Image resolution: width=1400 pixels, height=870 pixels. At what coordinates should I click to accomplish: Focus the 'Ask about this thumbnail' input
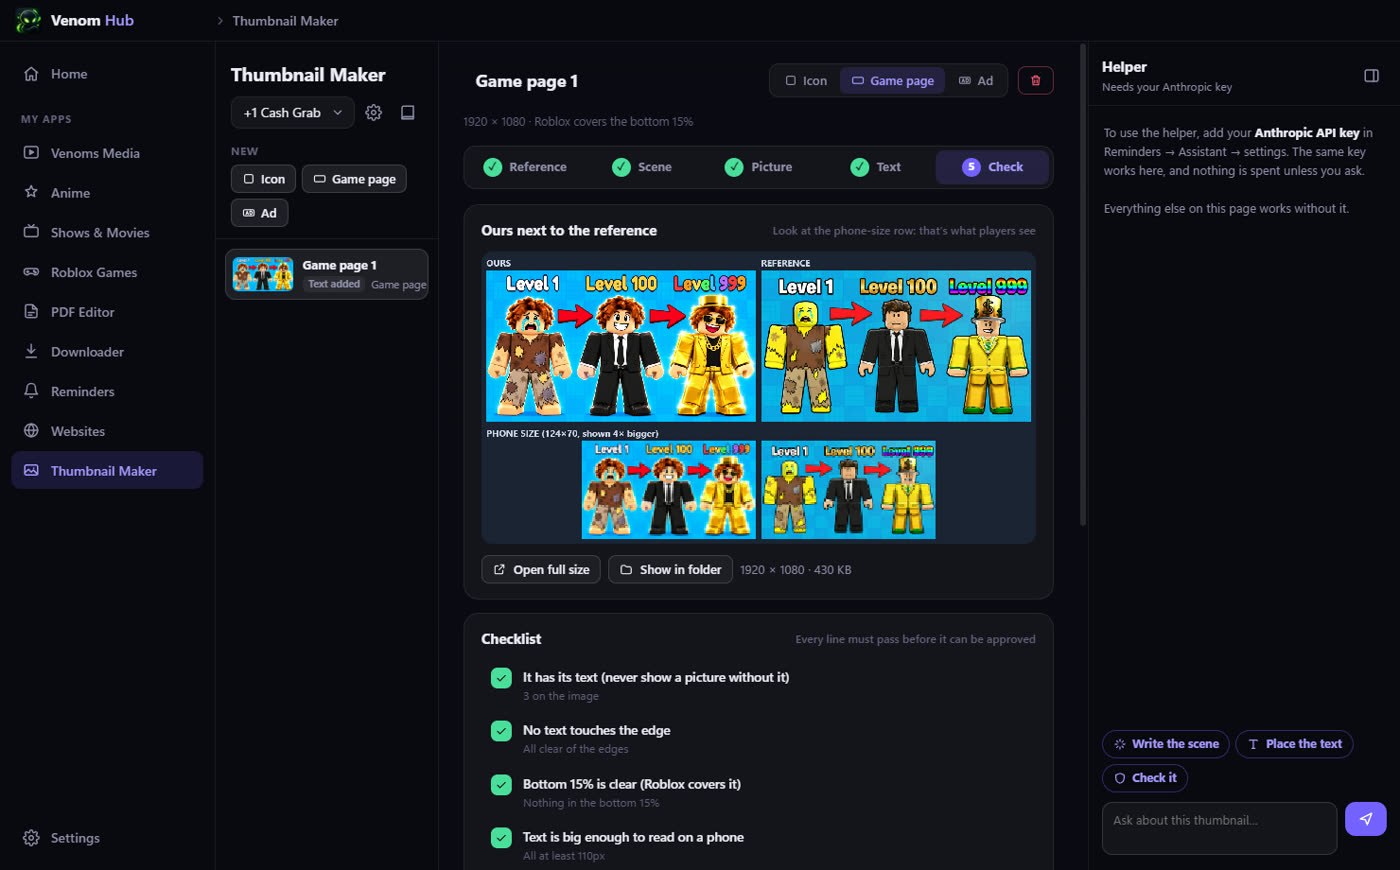click(x=1220, y=828)
